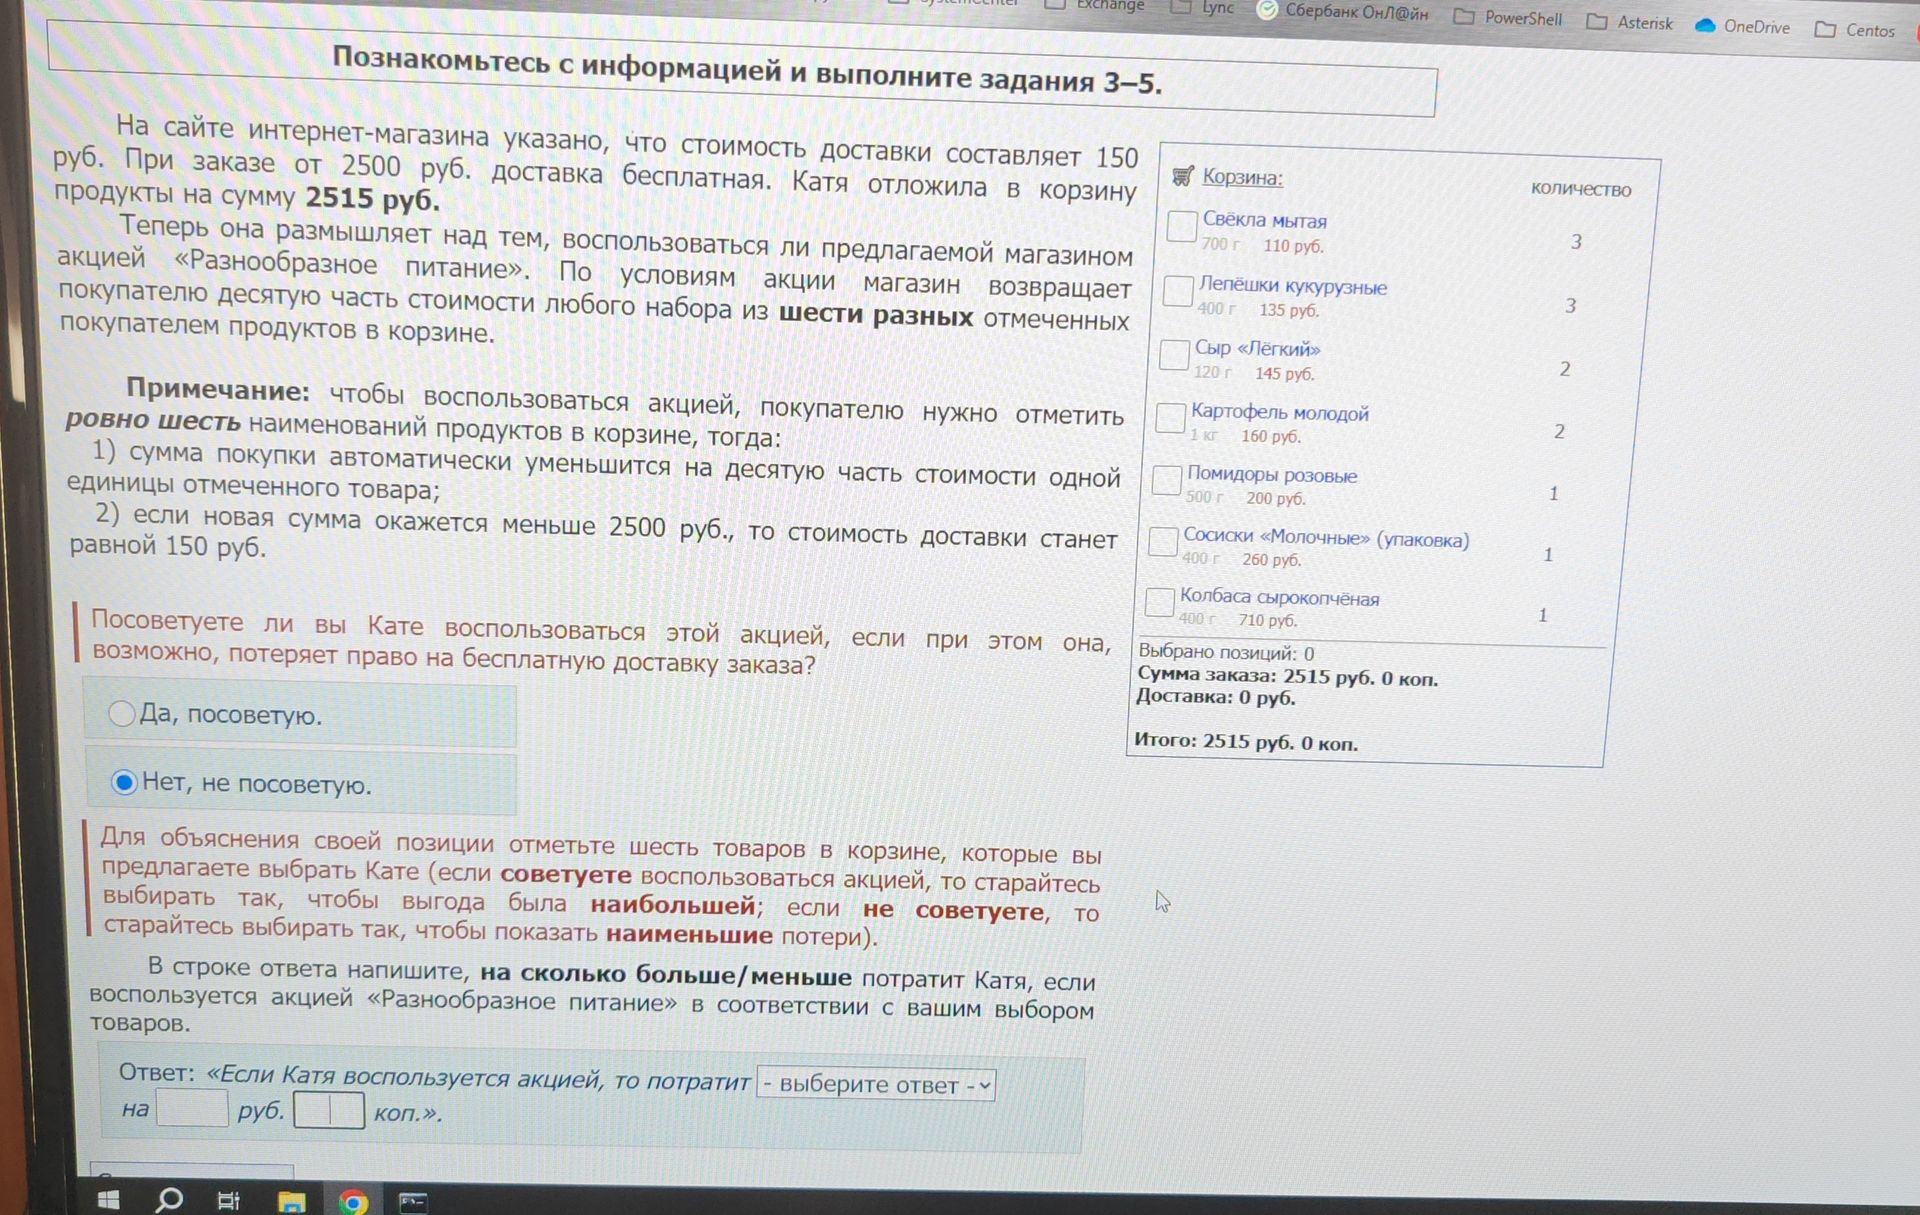This screenshot has width=1920, height=1215.
Task: Check the Картофель молодой checkbox
Action: click(x=1170, y=417)
